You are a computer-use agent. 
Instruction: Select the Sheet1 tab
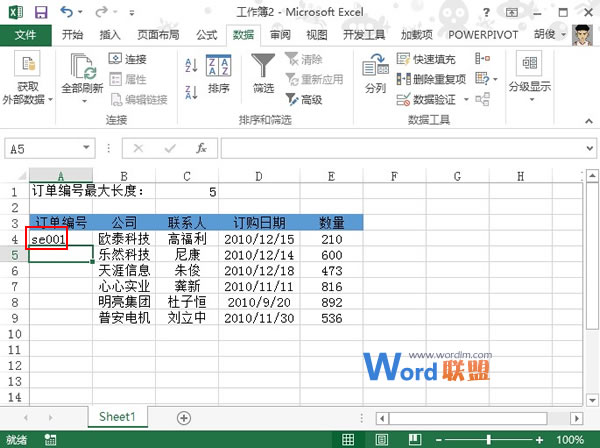pos(117,417)
